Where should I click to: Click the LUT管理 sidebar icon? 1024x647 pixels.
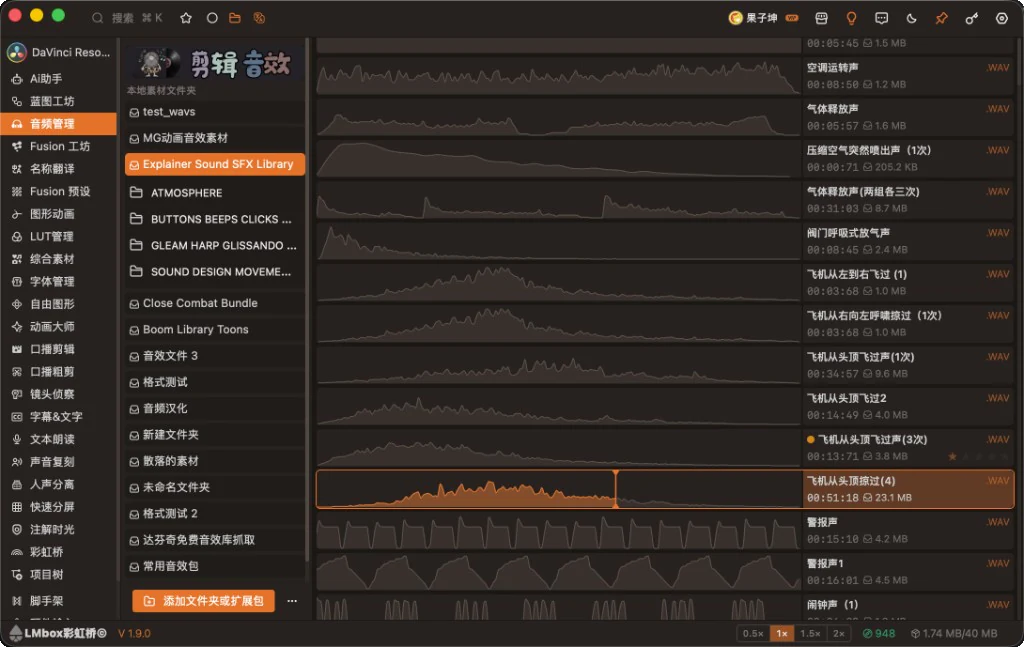(x=17, y=236)
